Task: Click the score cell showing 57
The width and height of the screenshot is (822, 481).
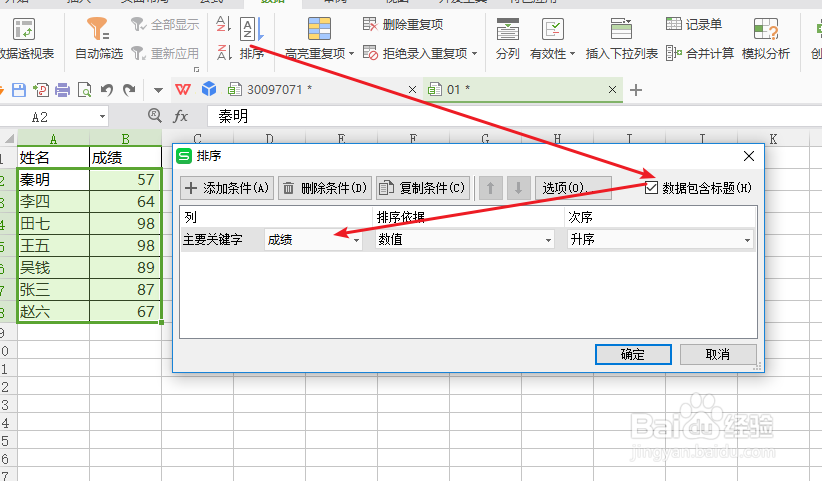Action: (125, 180)
